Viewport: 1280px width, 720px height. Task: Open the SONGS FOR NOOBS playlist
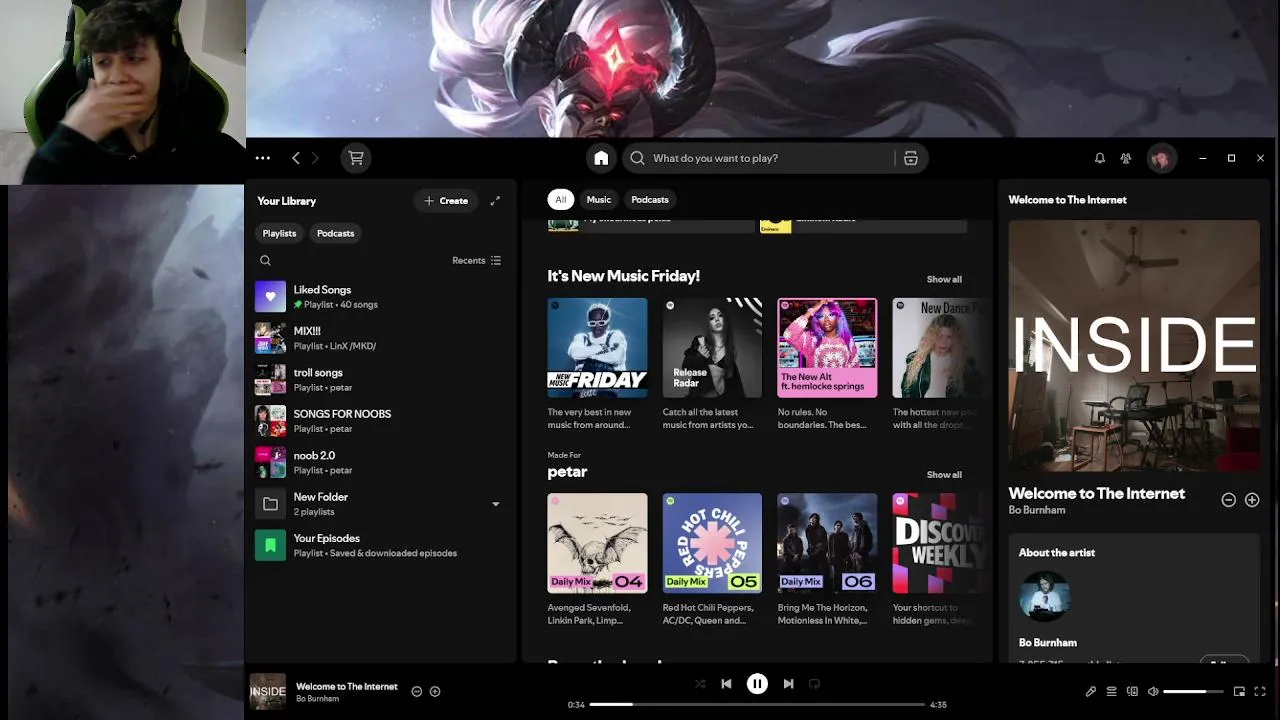[380, 421]
